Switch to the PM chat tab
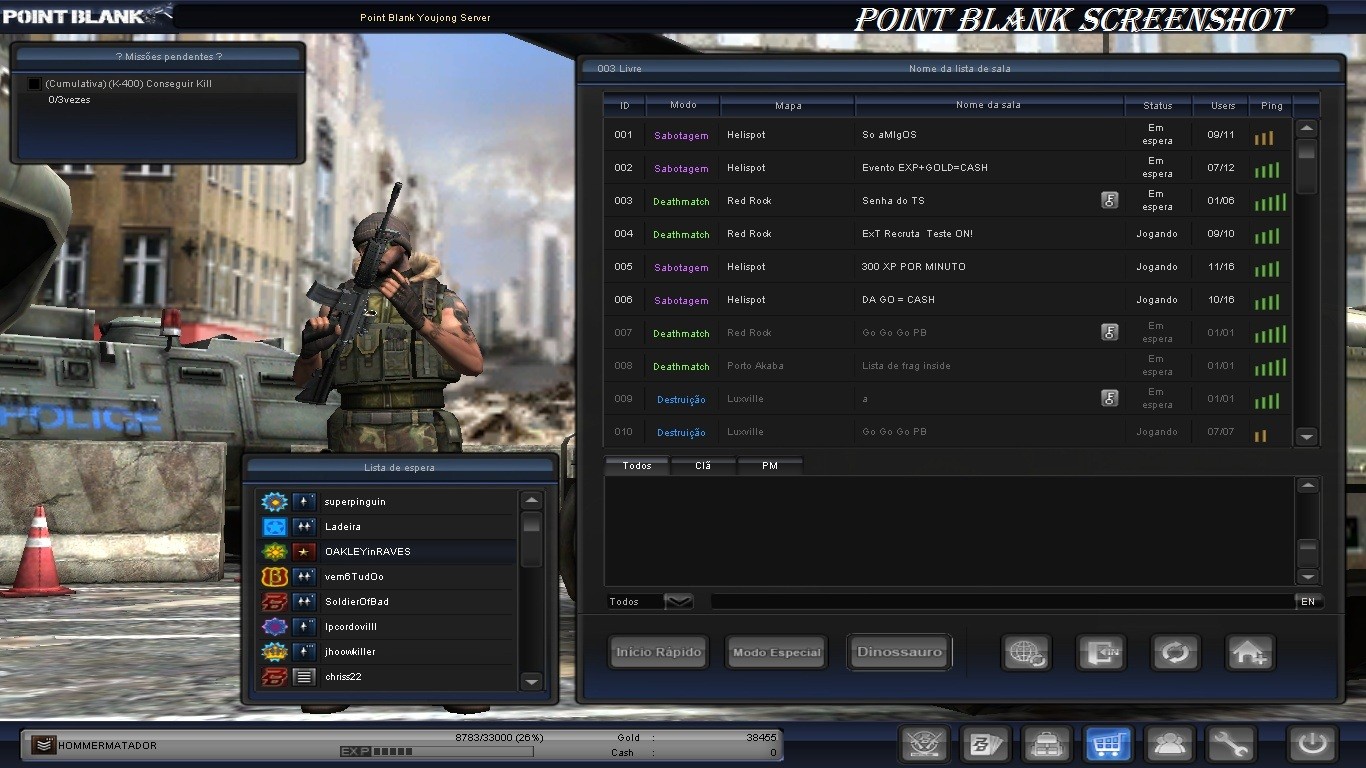Viewport: 1366px width, 768px height. pos(770,464)
